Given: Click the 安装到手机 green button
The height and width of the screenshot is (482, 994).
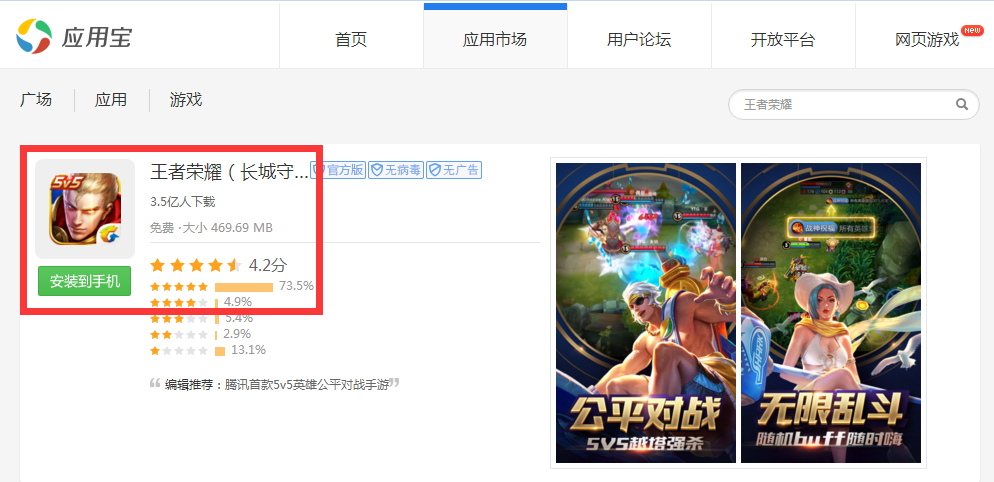Looking at the screenshot, I should (84, 282).
